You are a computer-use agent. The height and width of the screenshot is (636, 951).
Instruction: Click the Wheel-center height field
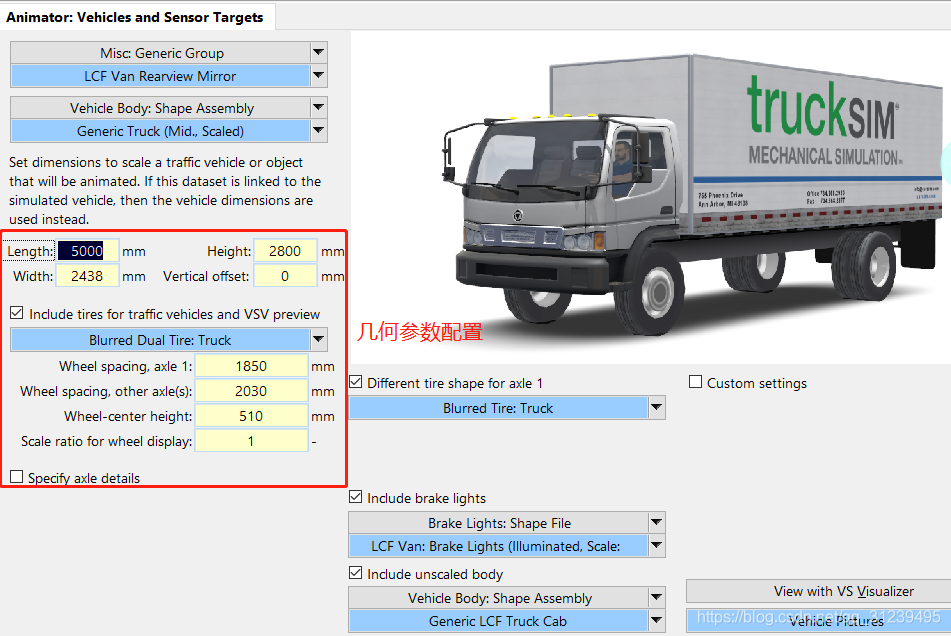click(251, 416)
